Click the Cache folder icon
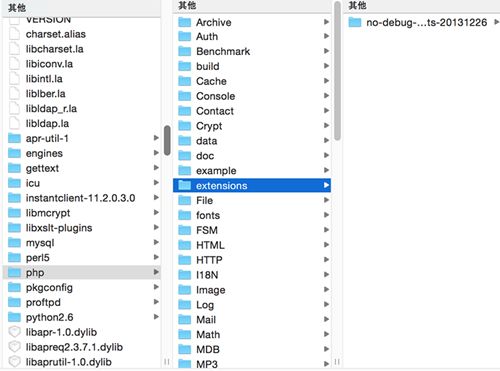This screenshot has height=371, width=500. (184, 81)
